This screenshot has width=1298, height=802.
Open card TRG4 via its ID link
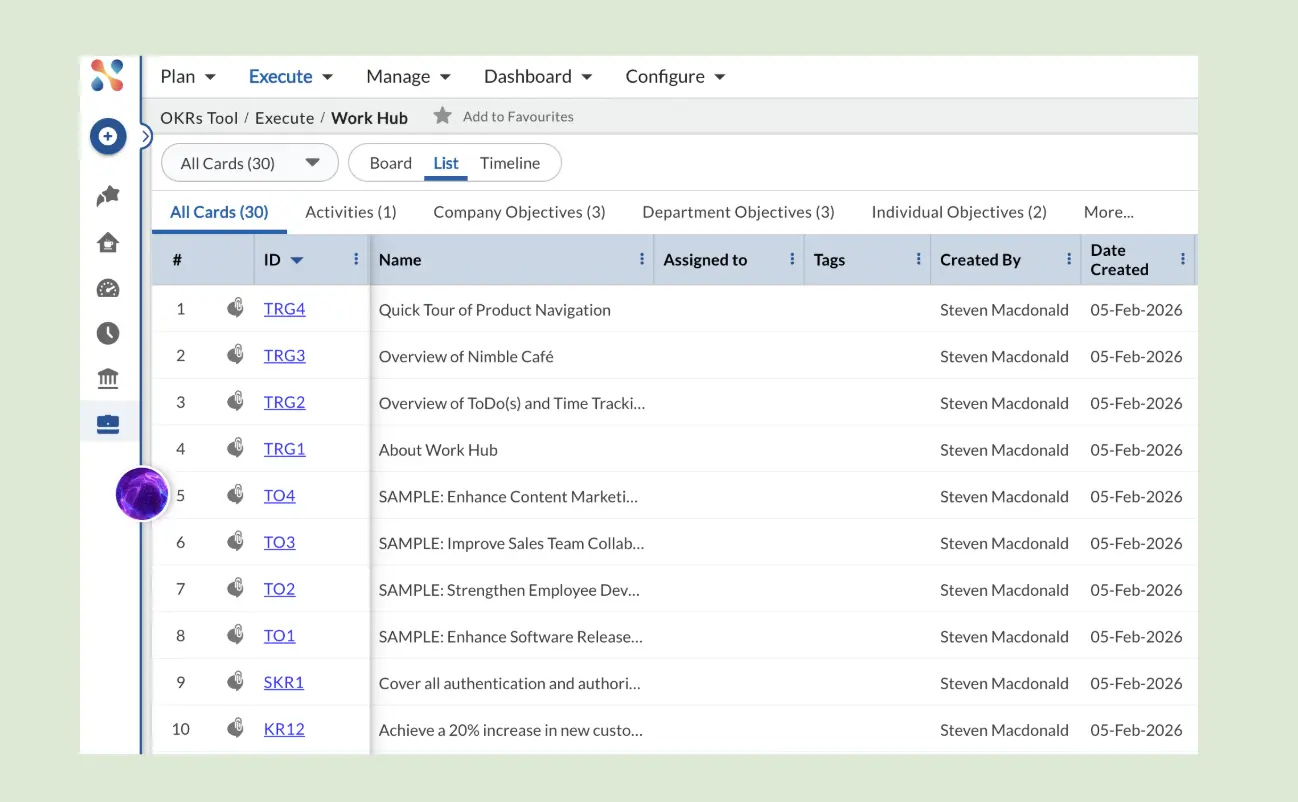[284, 308]
